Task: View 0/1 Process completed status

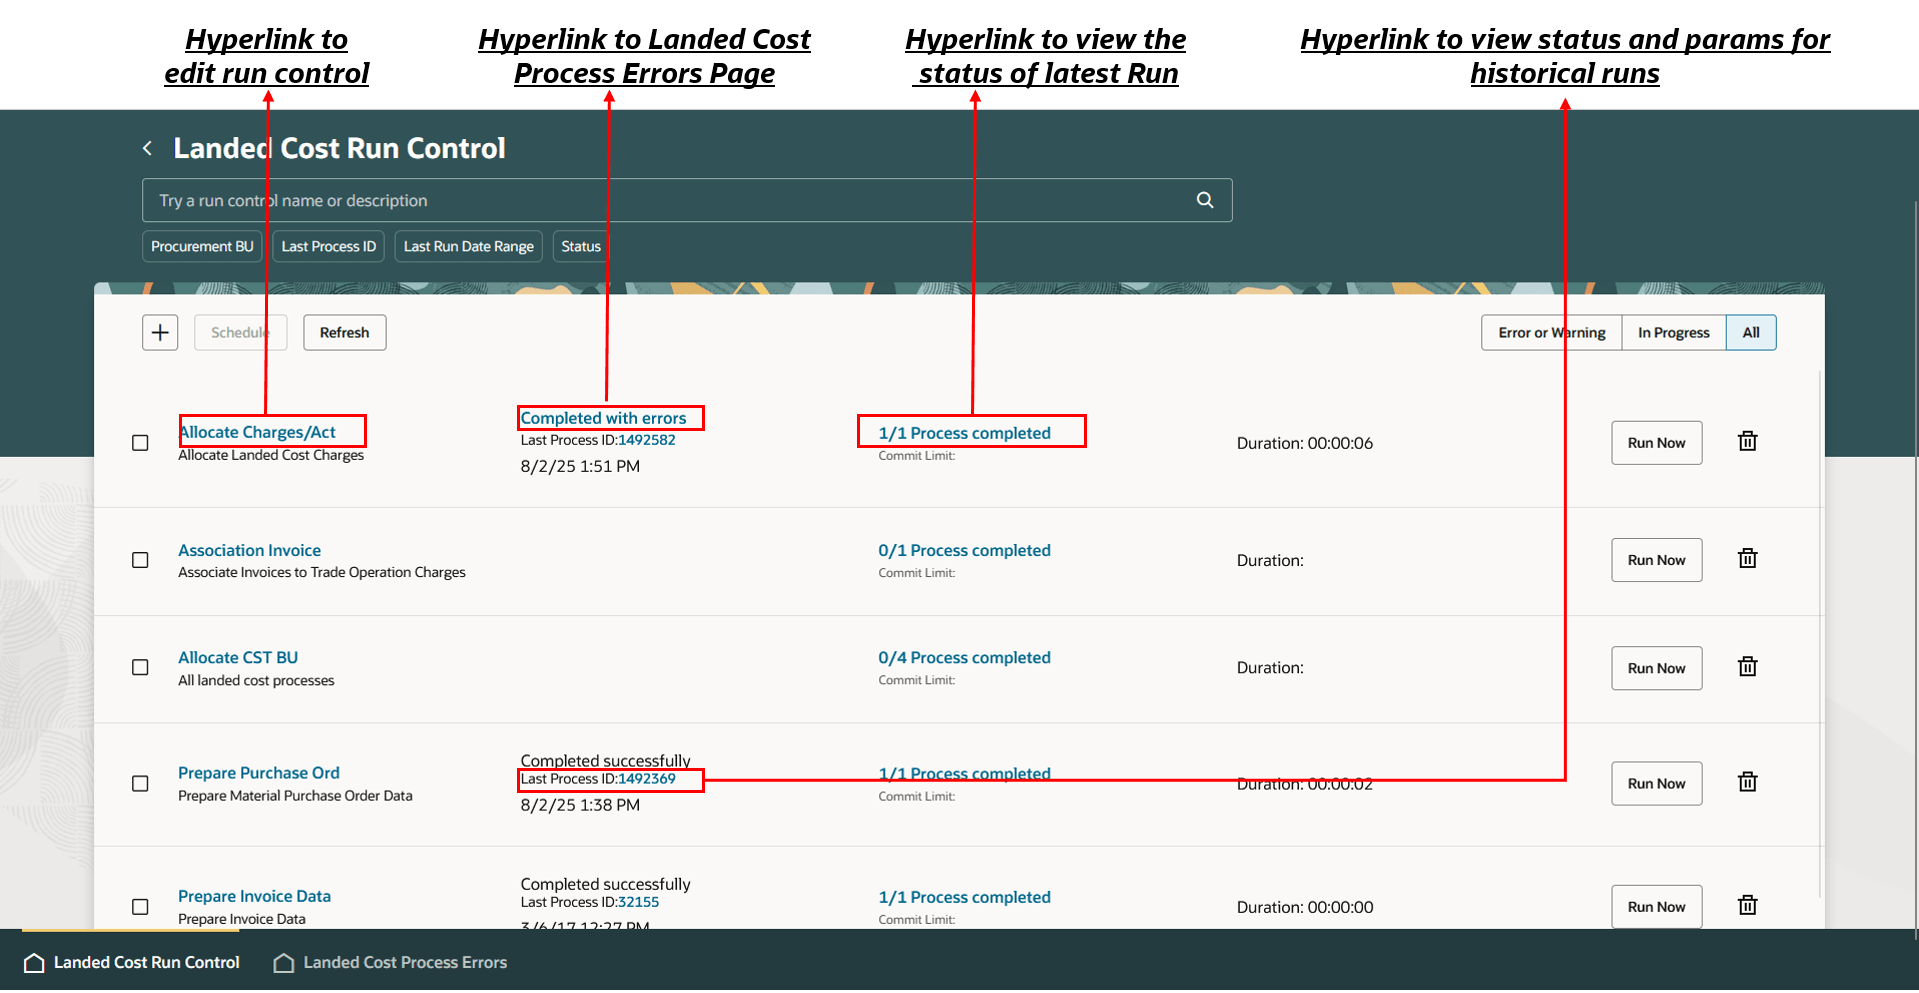Action: [965, 550]
